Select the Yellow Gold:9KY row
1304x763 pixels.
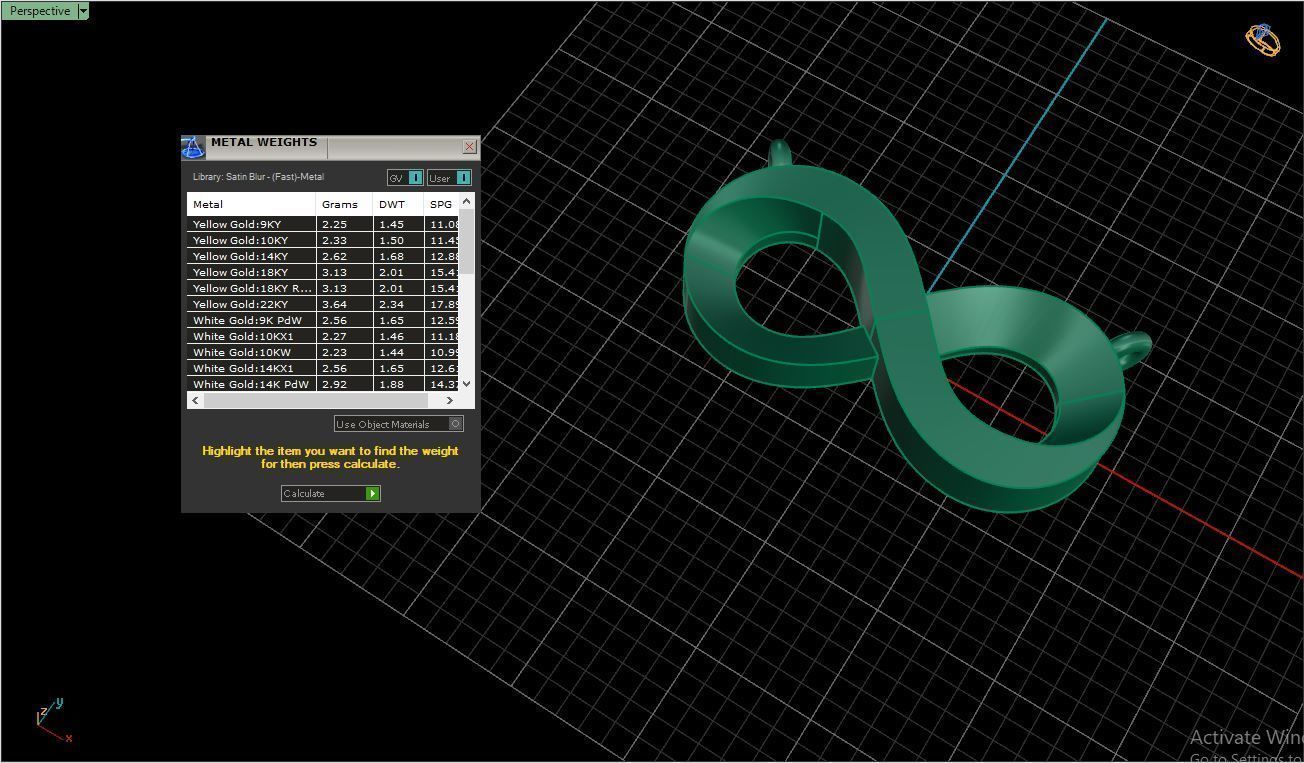pos(323,224)
